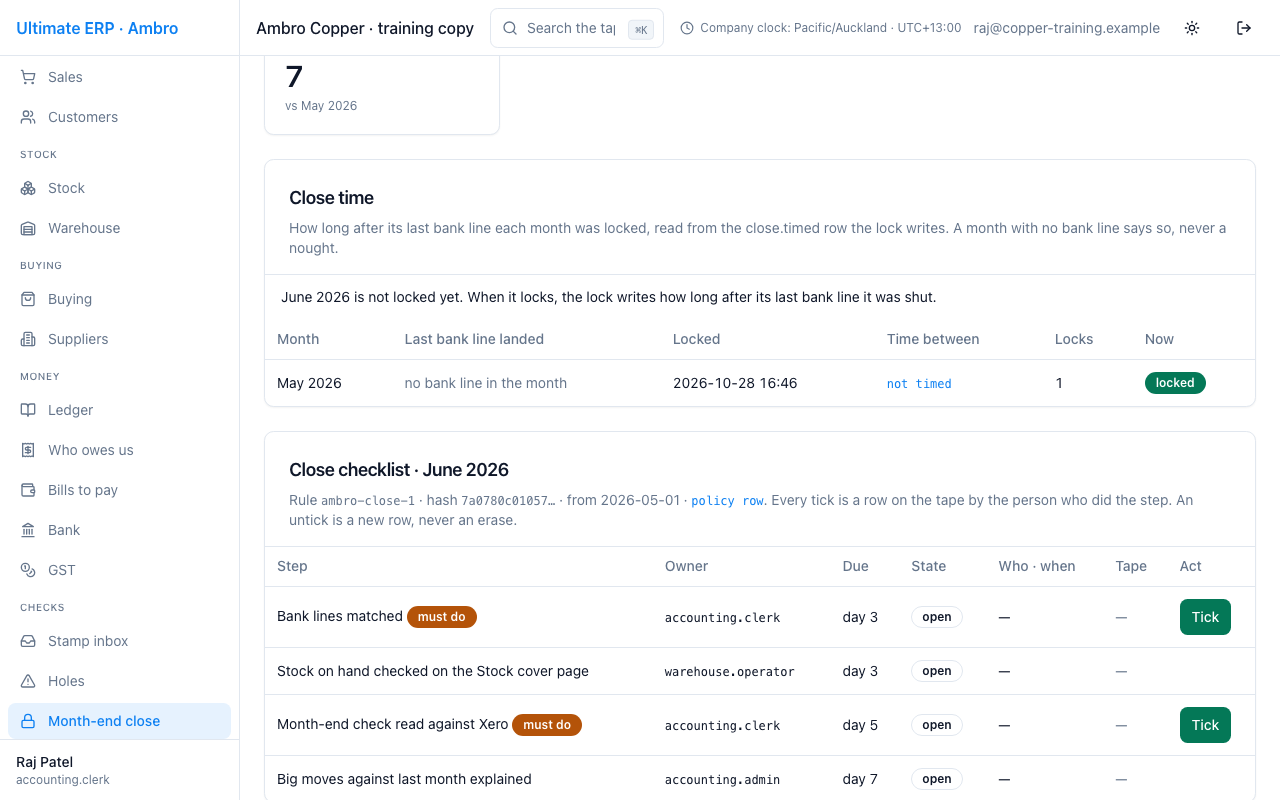
Task: Click the Month-end close lock icon
Action: tap(28, 721)
